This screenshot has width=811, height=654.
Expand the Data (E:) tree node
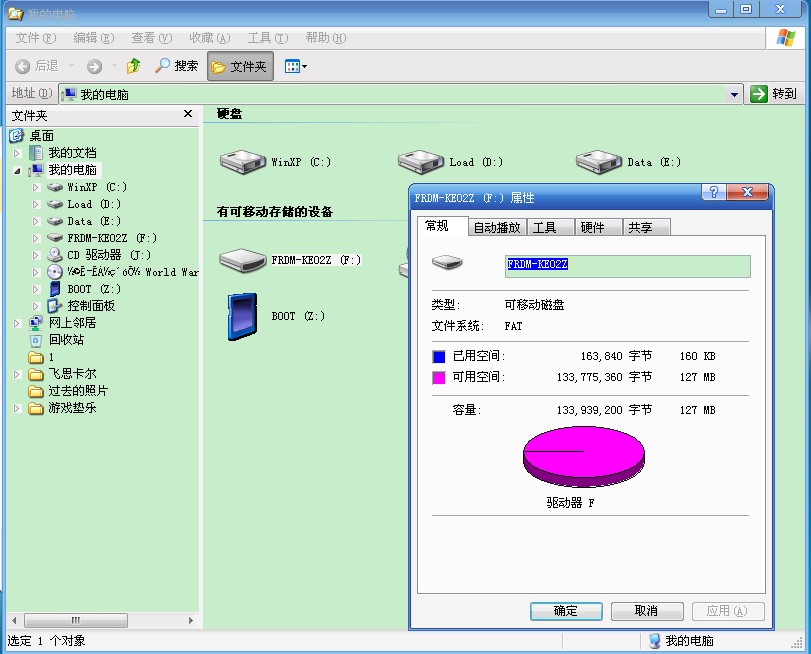36,221
